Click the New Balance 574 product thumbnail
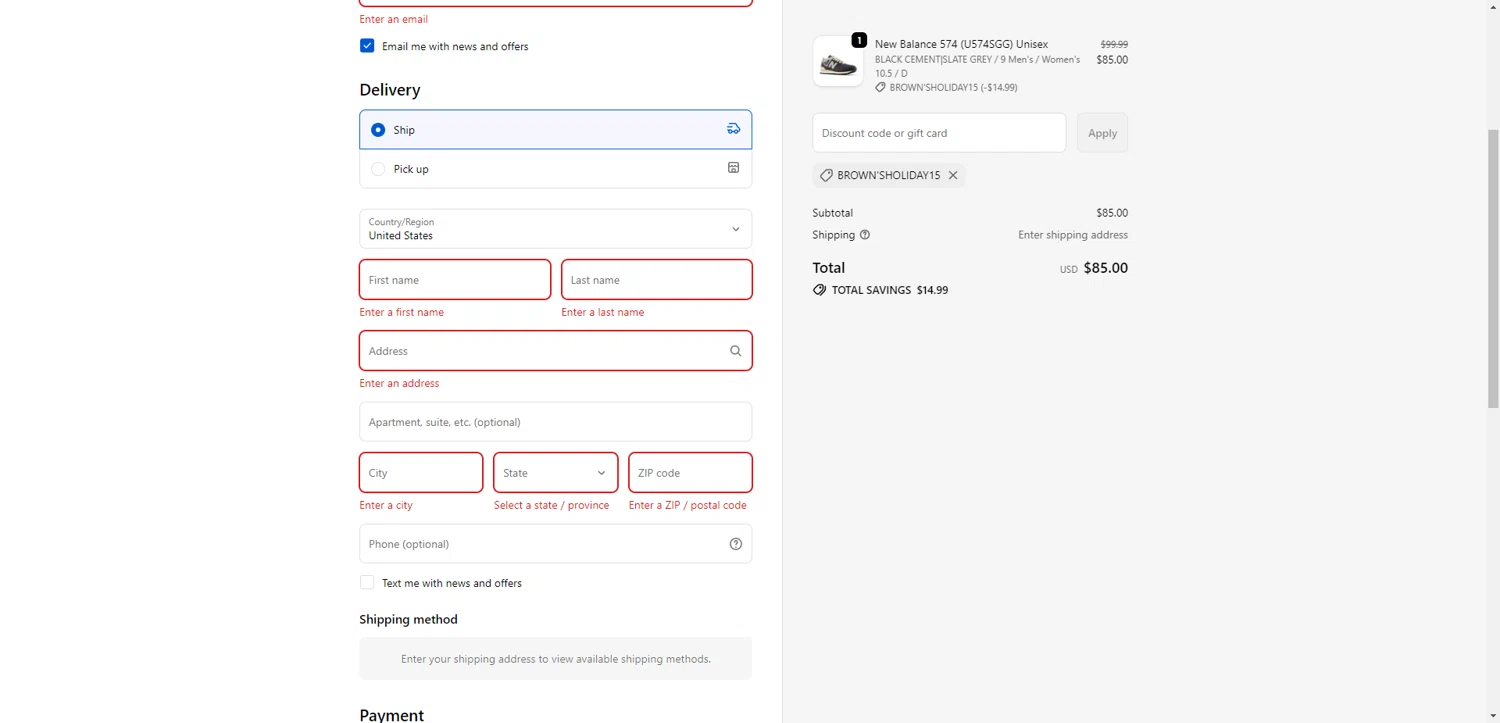The image size is (1500, 723). pos(838,62)
